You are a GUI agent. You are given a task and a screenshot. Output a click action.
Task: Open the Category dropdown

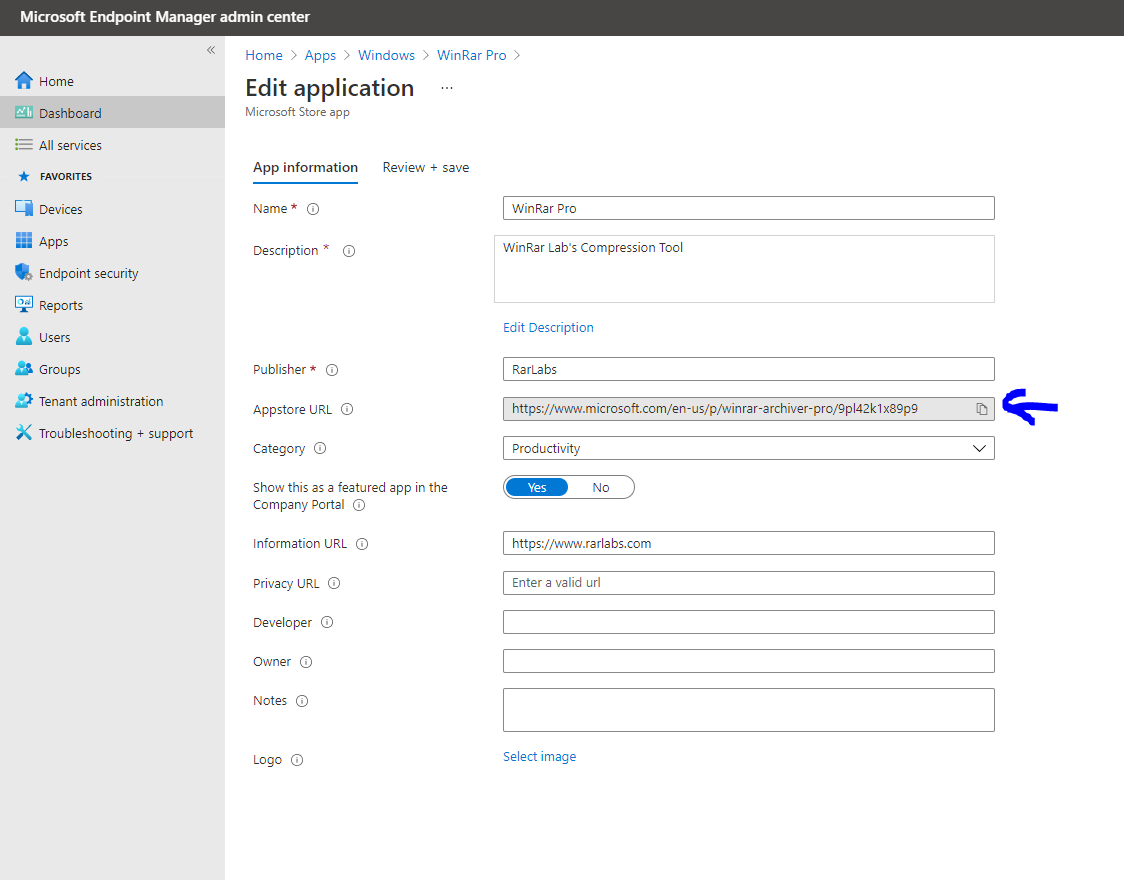coord(748,448)
